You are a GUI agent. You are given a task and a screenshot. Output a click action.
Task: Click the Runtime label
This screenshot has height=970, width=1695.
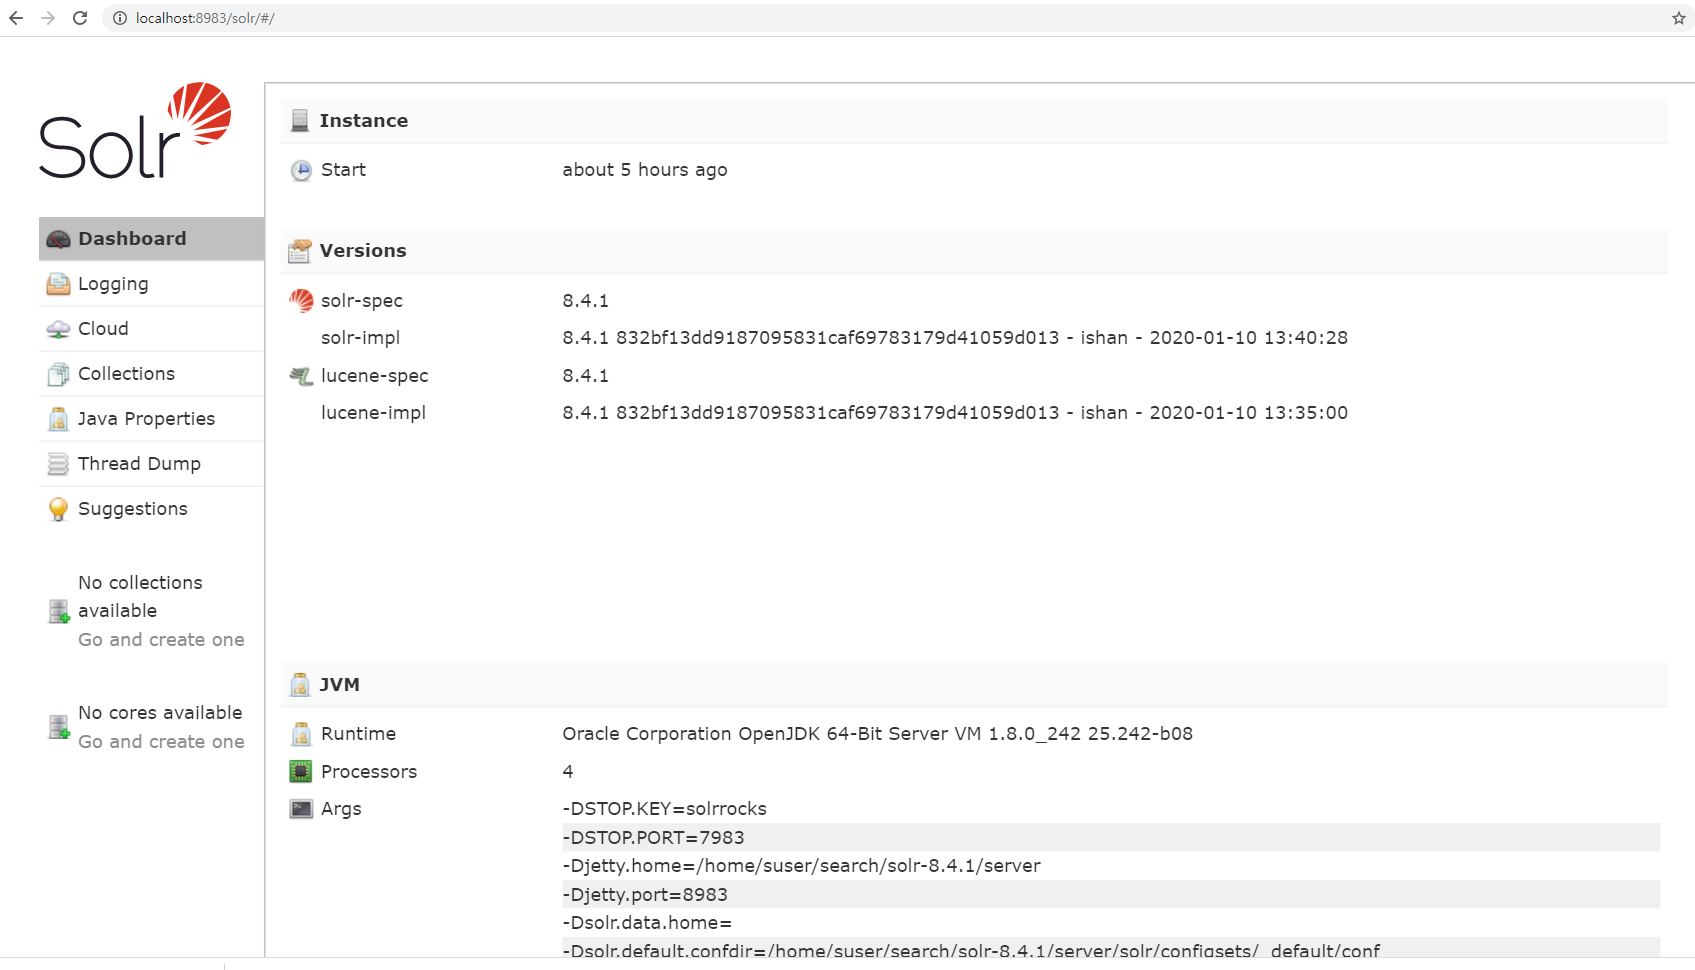pos(358,734)
